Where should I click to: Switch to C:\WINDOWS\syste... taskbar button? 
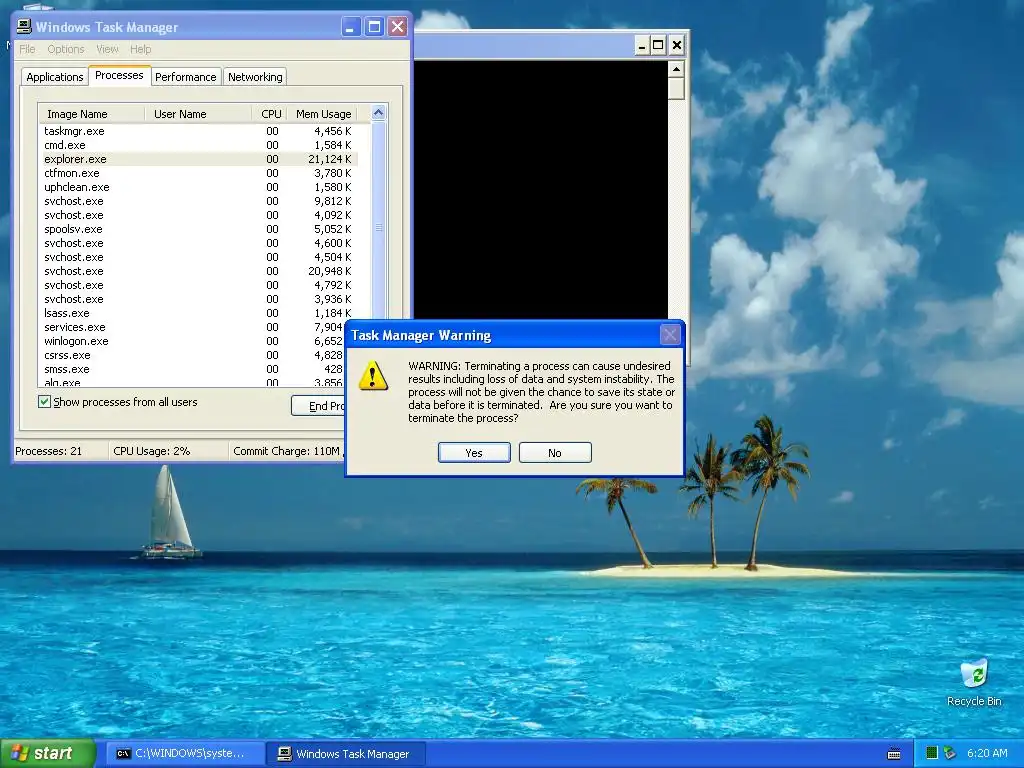[x=185, y=754]
